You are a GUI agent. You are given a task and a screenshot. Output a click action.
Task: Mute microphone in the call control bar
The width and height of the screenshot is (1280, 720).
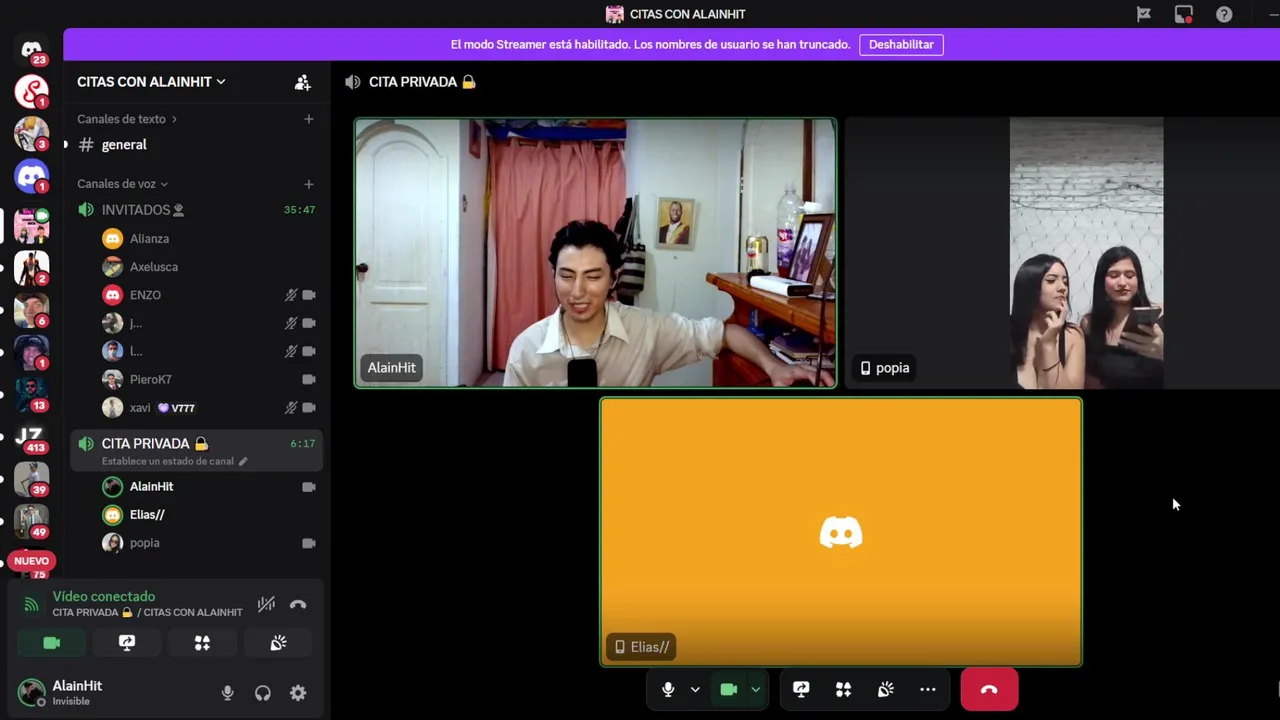point(668,689)
